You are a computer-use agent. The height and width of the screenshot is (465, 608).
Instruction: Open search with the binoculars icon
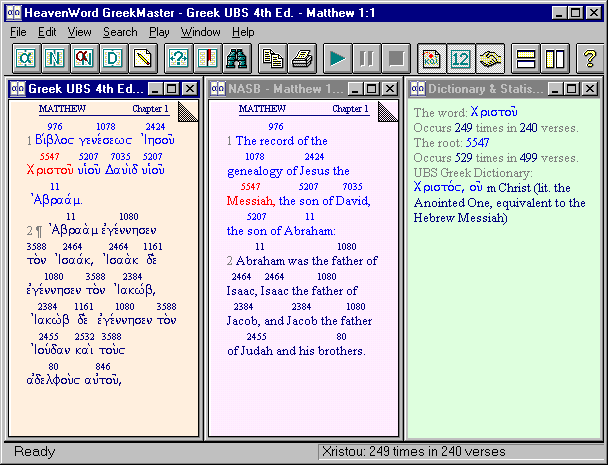(x=237, y=59)
